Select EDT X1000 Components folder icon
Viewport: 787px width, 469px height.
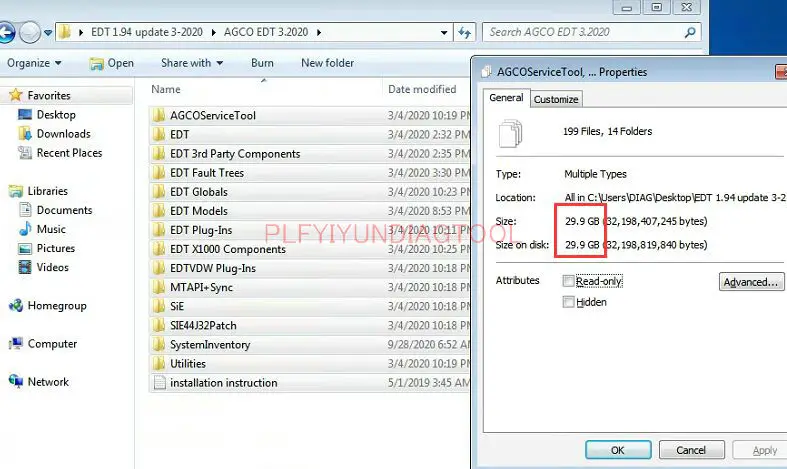tap(159, 249)
